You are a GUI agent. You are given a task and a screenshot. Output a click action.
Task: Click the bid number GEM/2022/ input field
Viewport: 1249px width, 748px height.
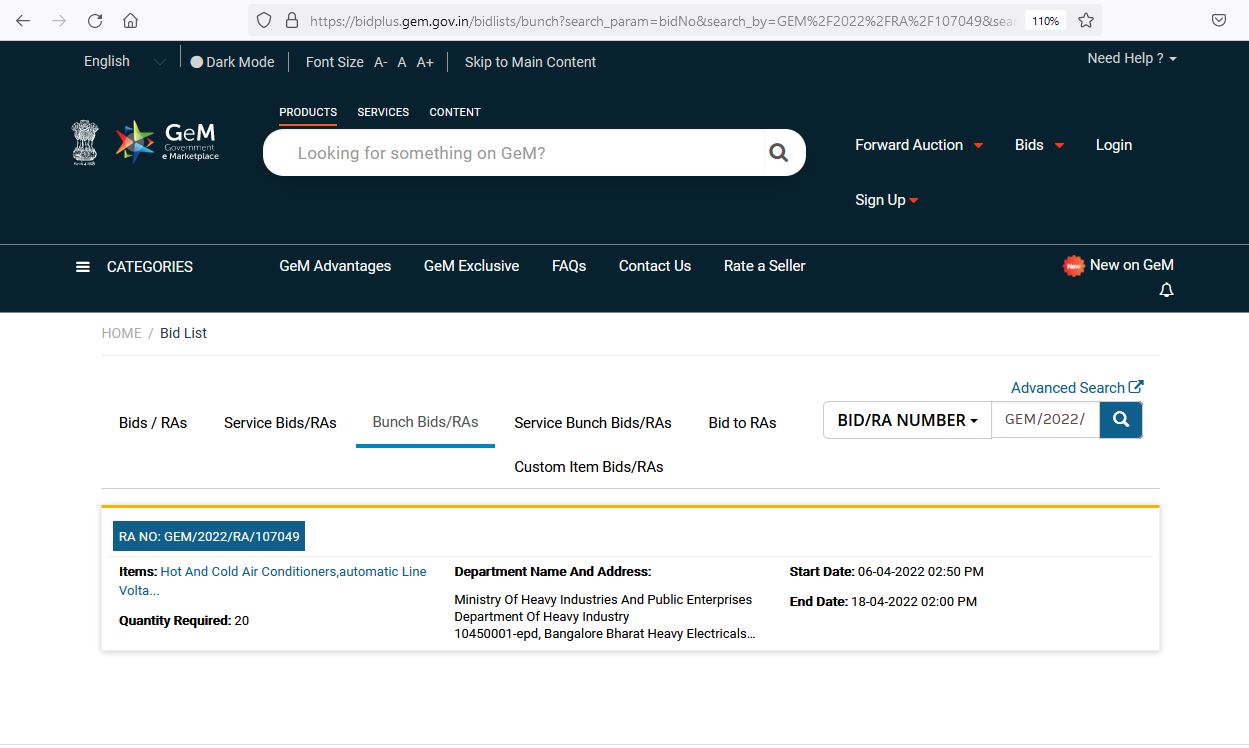point(1045,420)
